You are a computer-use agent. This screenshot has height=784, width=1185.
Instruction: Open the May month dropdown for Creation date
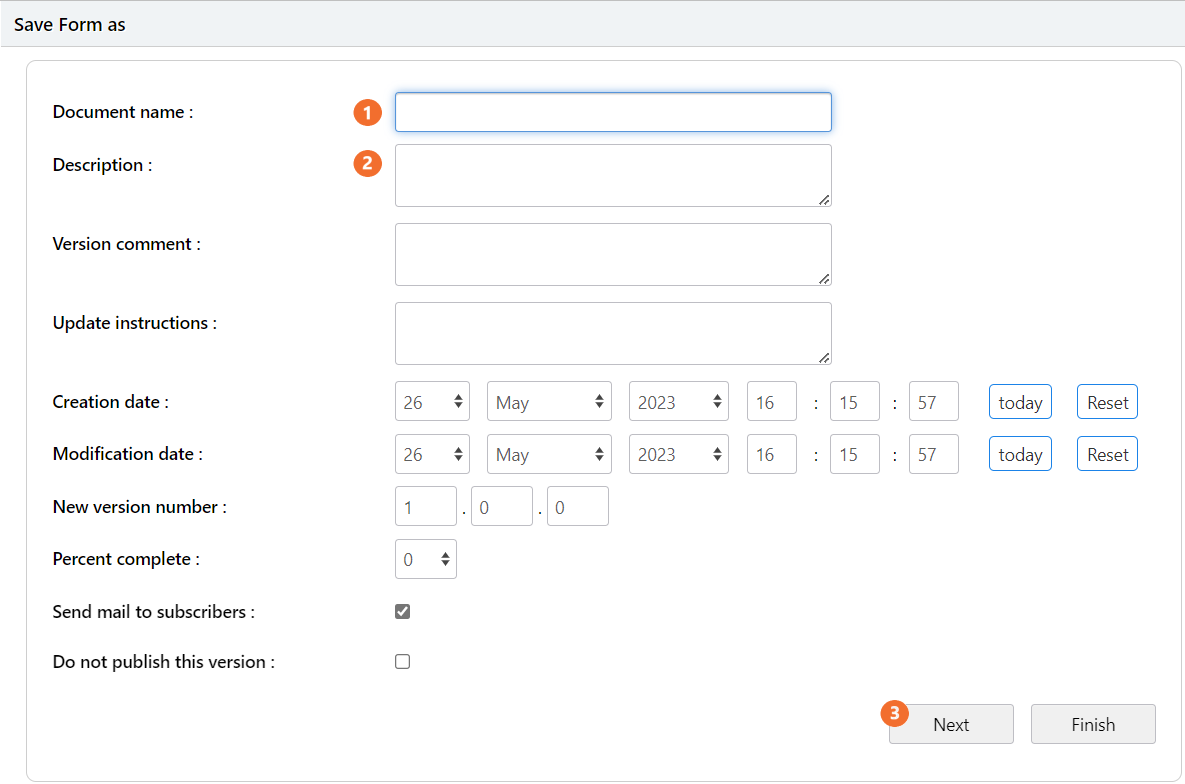click(549, 401)
